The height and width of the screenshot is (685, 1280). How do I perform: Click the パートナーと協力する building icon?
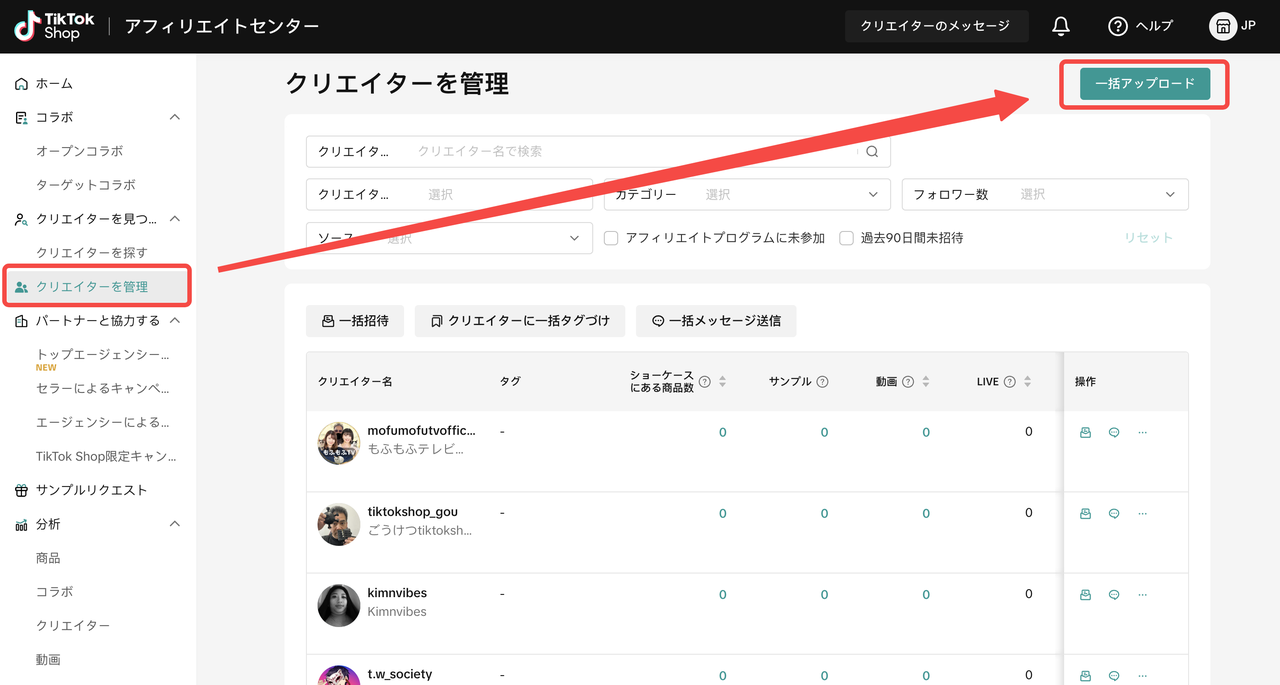pos(21,321)
